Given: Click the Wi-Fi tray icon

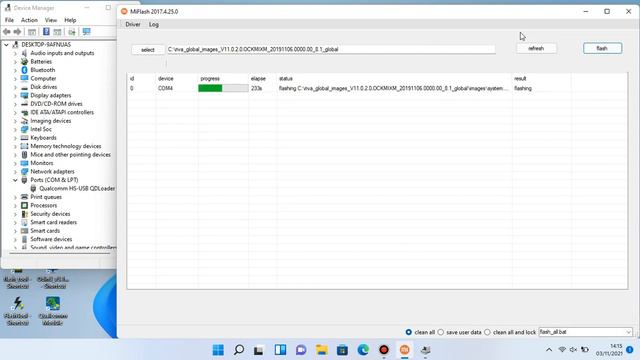Looking at the screenshot, I should 562,350.
